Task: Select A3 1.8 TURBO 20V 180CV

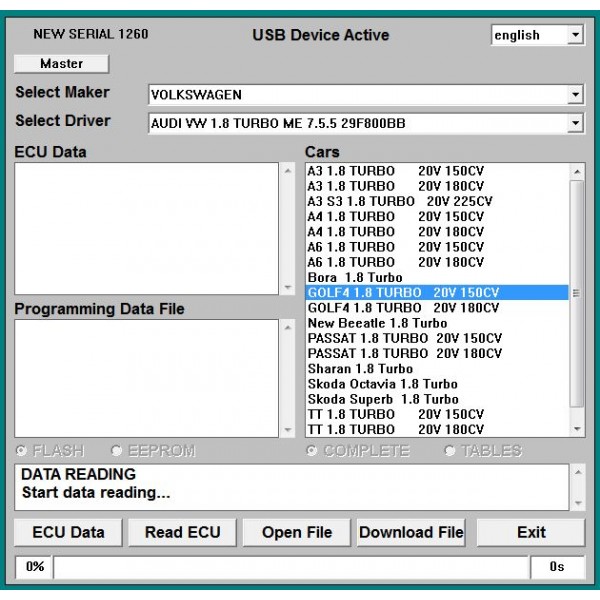Action: tap(437, 186)
